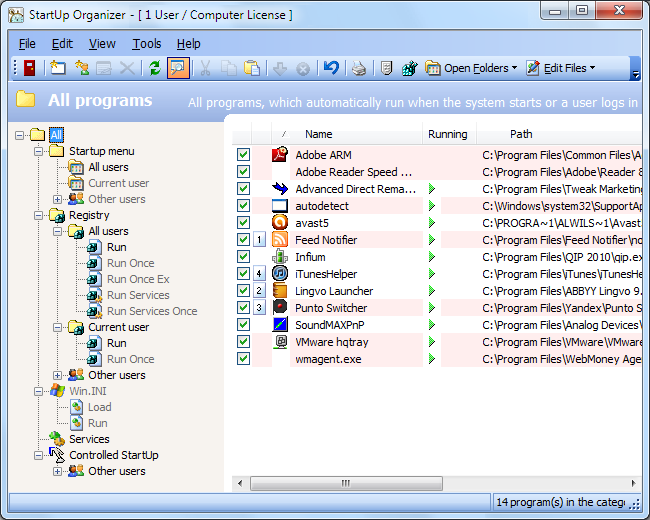Toggle the autodetect checkbox
The height and width of the screenshot is (520, 650).
point(243,206)
